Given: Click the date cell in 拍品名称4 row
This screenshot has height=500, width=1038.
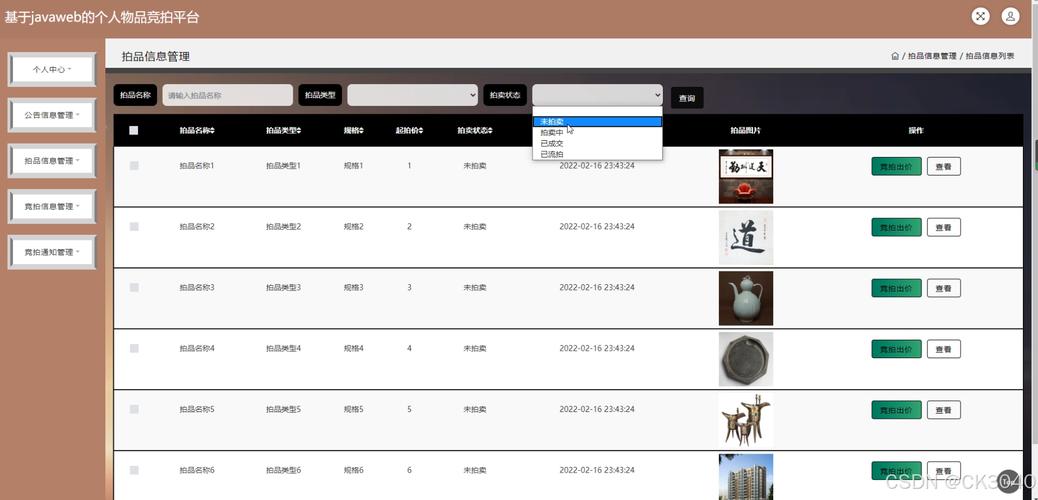Looking at the screenshot, I should pos(596,348).
